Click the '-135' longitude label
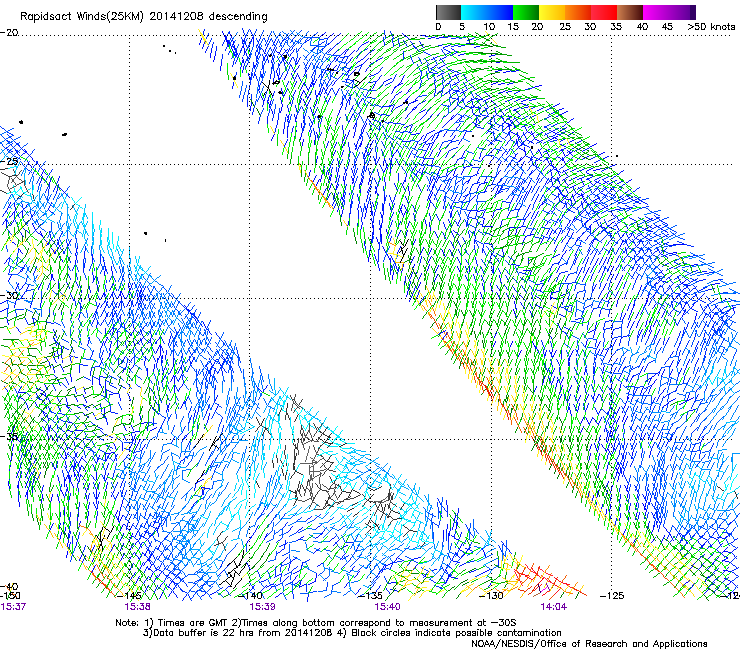This screenshot has height=650, width=740. pos(370,596)
